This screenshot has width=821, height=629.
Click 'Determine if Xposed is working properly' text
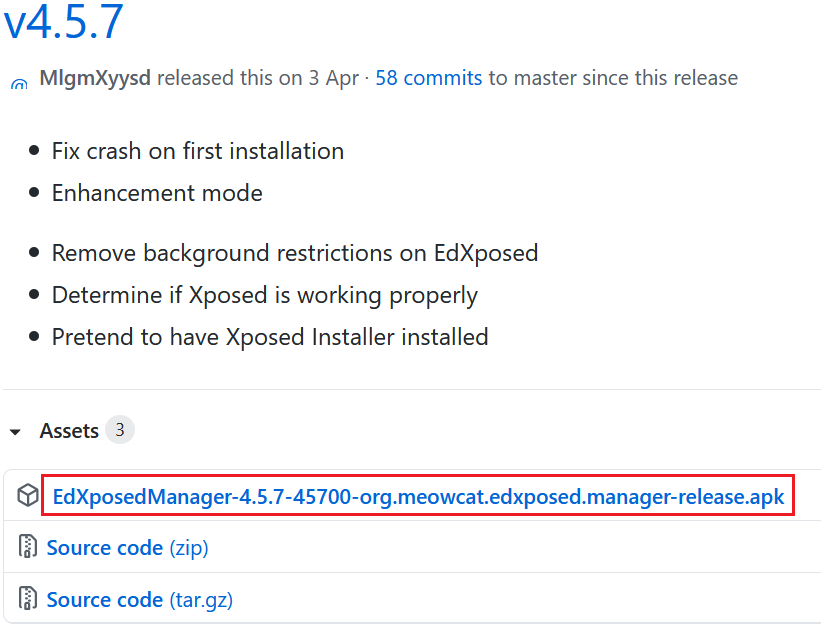click(x=264, y=295)
